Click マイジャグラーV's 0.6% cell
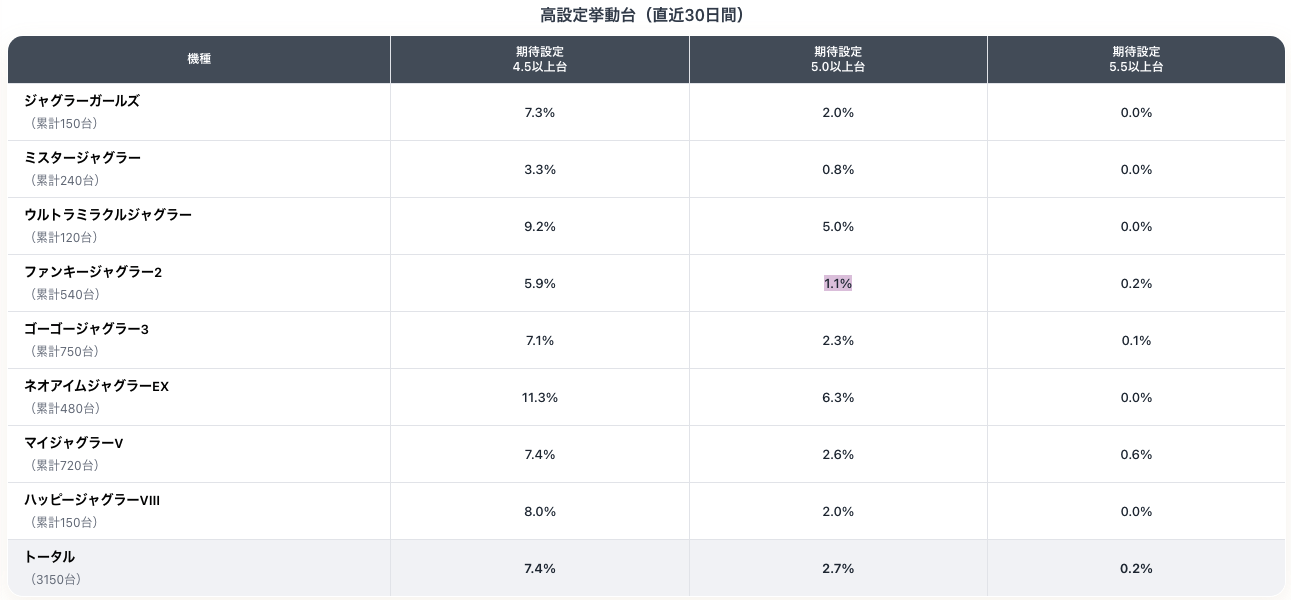 tap(1136, 455)
